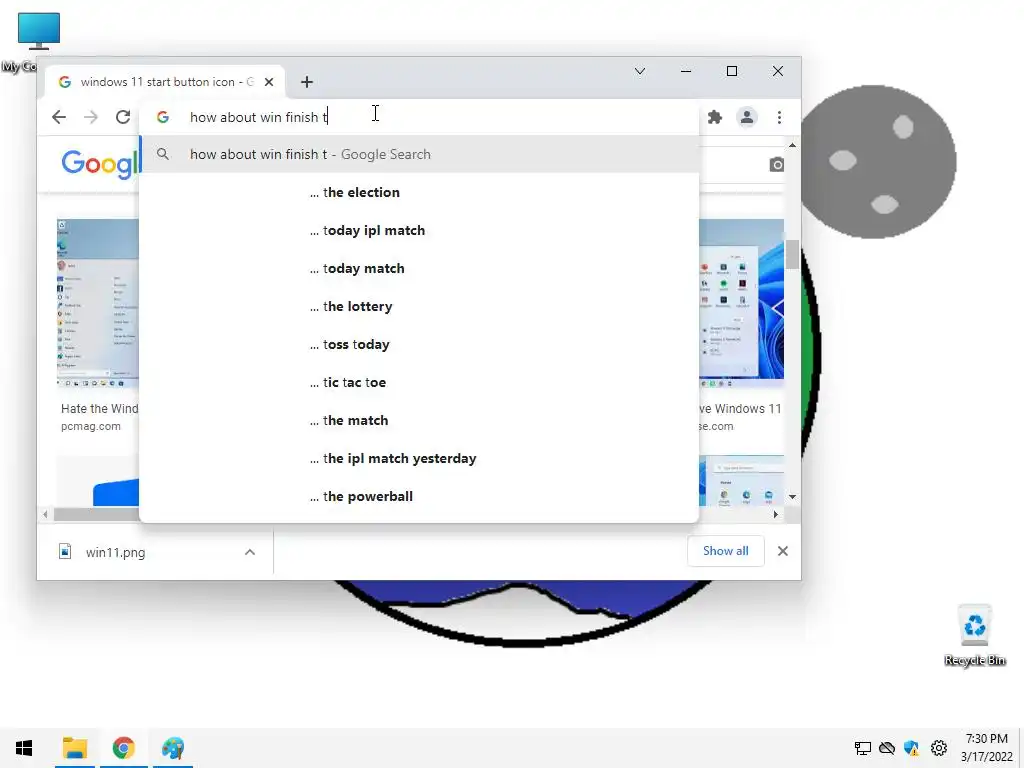Screen dimensions: 1024x768
Task: Select 'how about win finish t - Google Search'
Action: (419, 154)
